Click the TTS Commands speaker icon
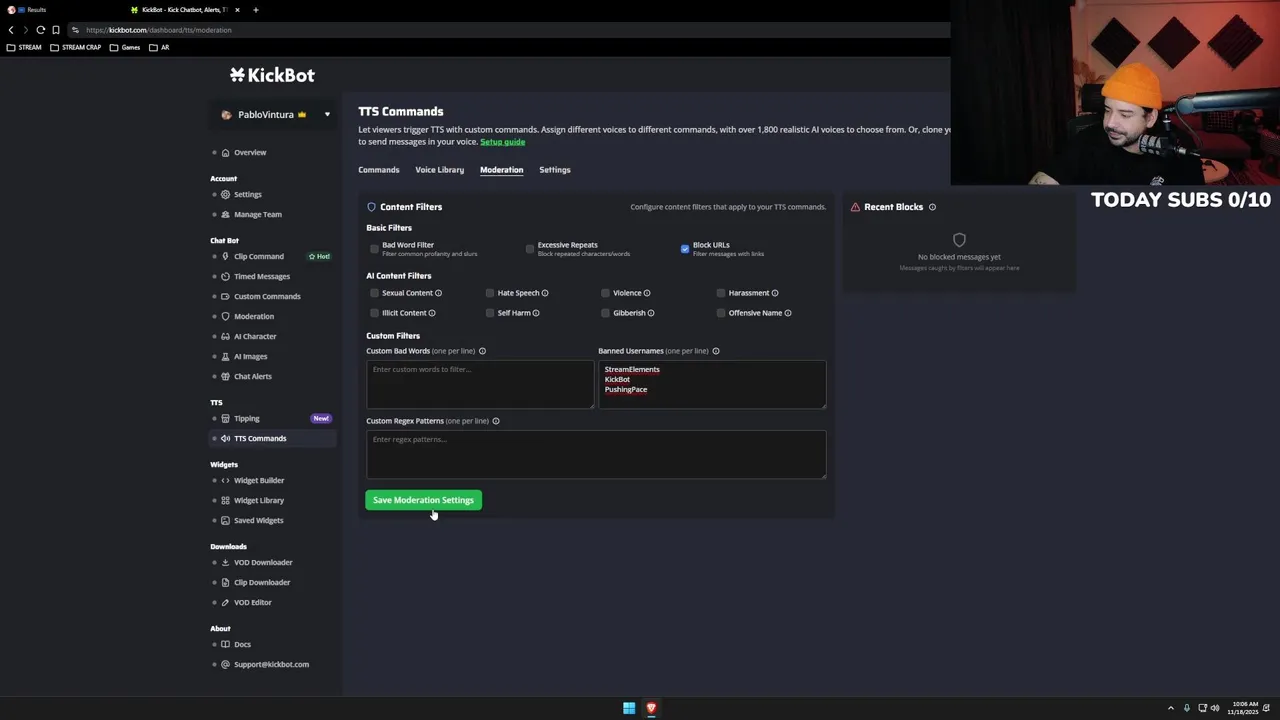Image resolution: width=1280 pixels, height=720 pixels. tap(225, 439)
